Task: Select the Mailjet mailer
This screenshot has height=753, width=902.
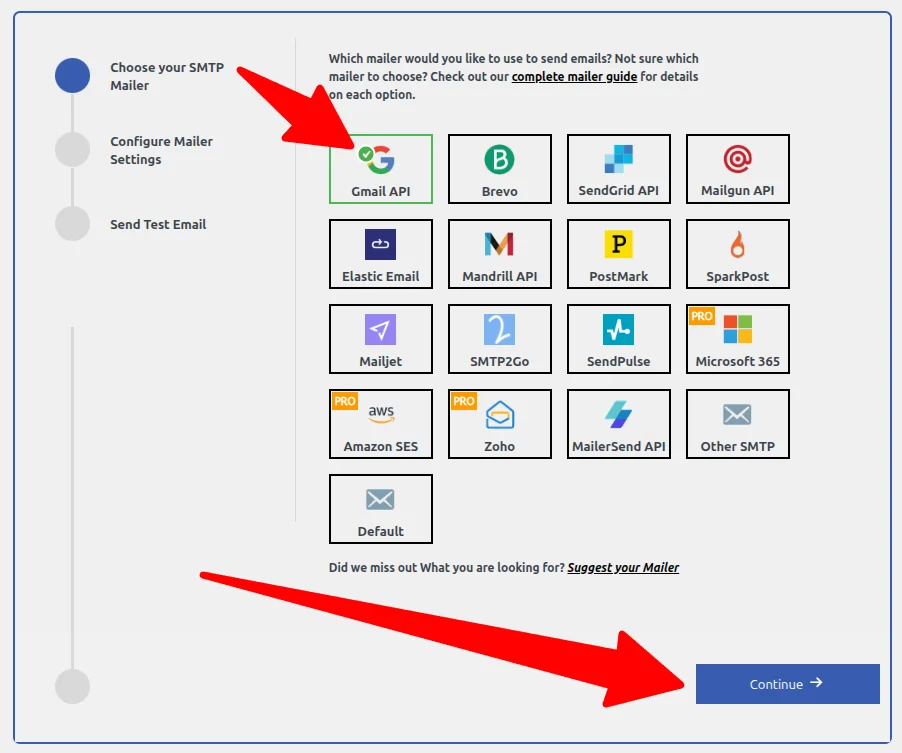Action: click(380, 339)
